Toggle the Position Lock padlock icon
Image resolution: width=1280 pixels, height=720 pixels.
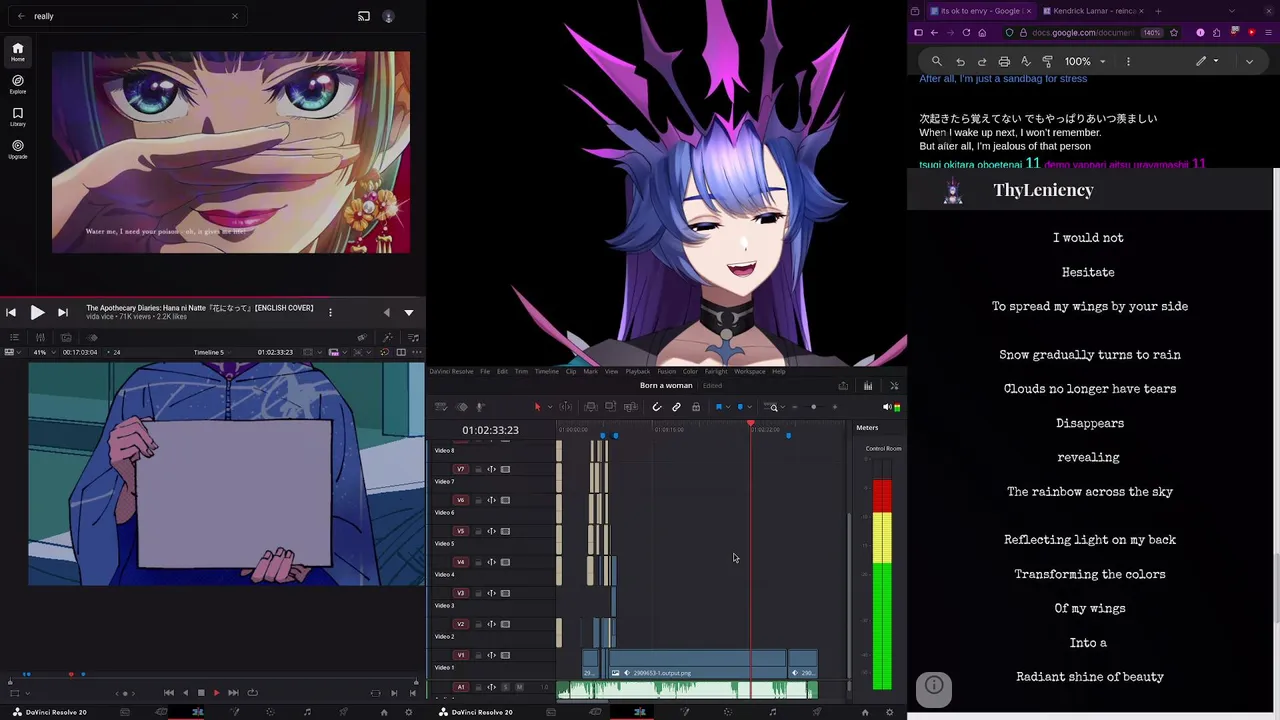(696, 407)
